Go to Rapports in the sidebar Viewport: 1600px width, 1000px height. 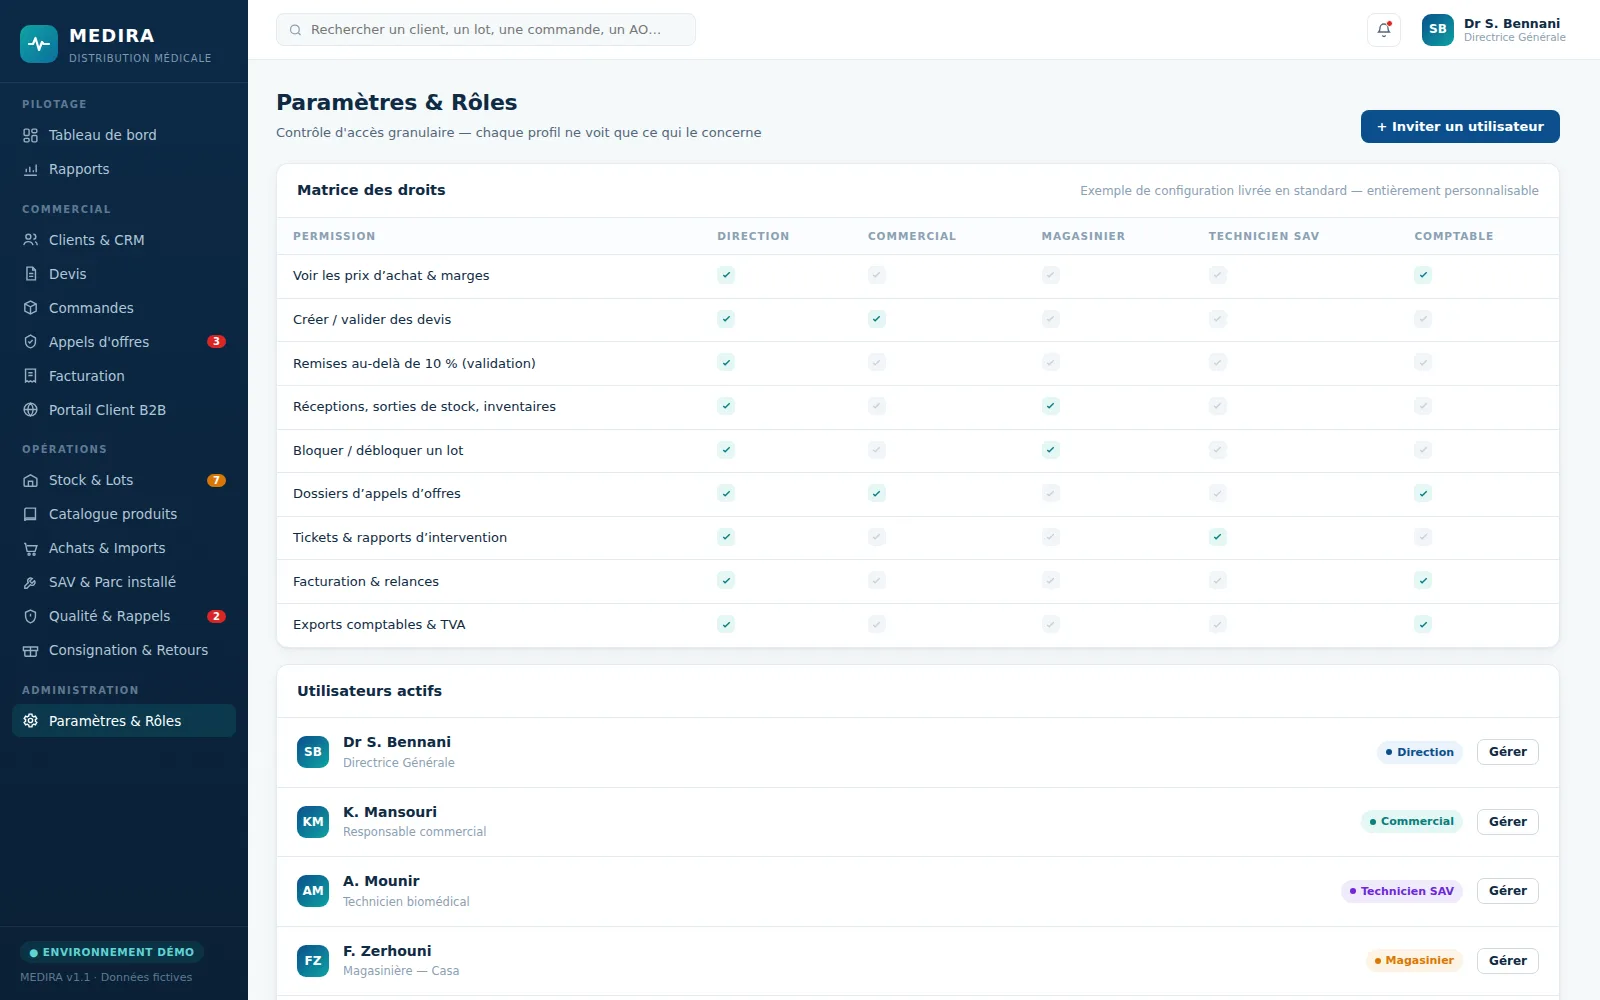(124, 169)
